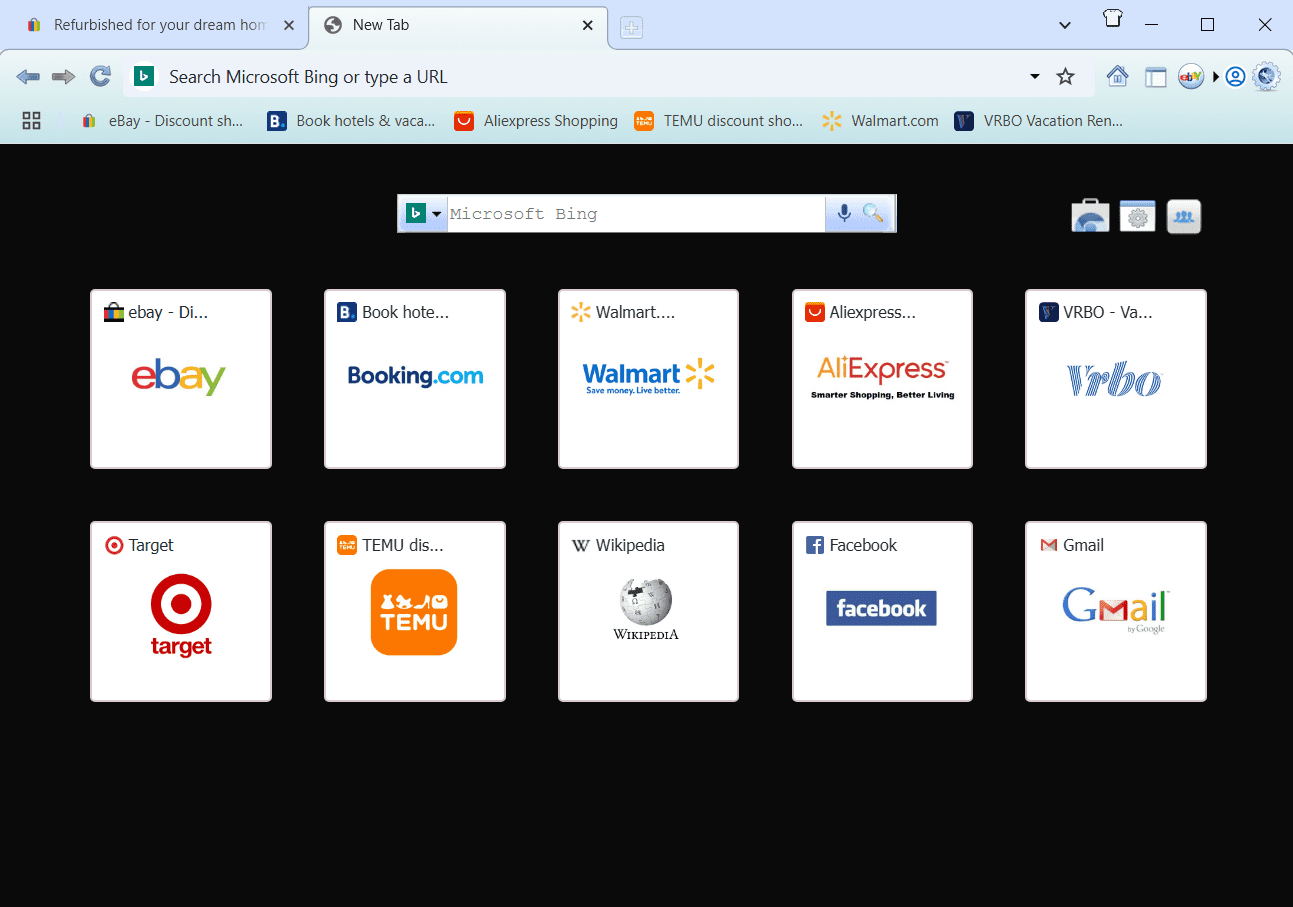Open the AliExpress speed dial tile
Viewport: 1293px width, 907px height.
tap(882, 379)
